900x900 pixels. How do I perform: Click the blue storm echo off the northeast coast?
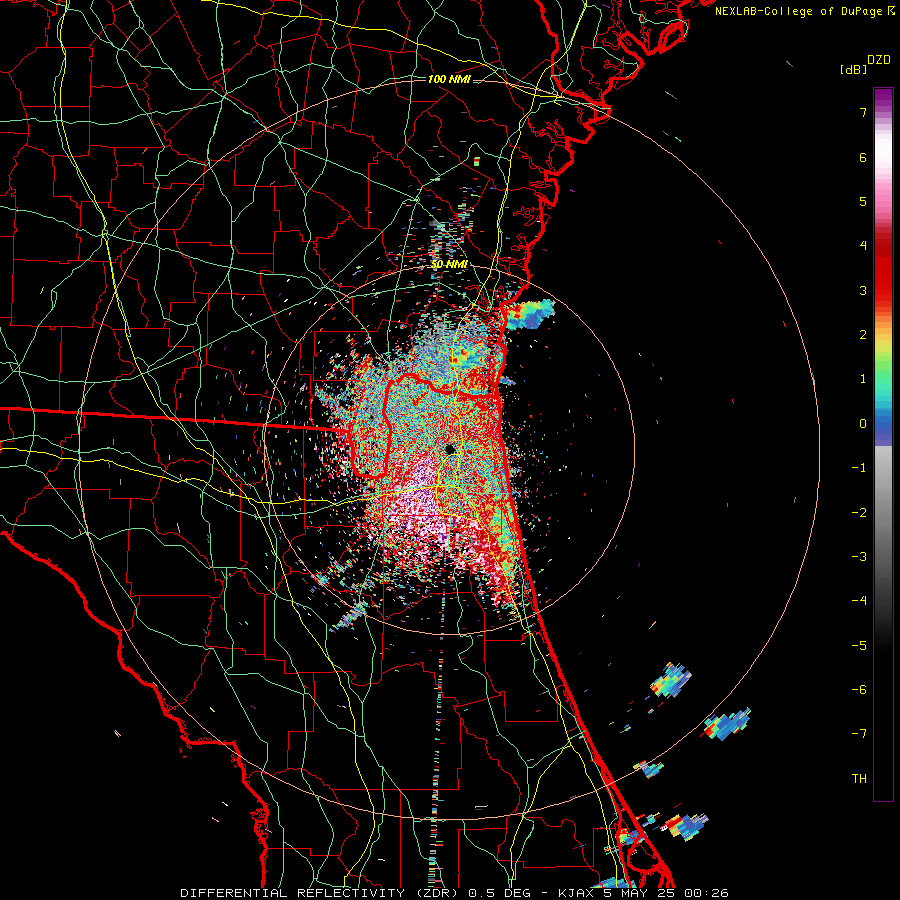point(530,314)
